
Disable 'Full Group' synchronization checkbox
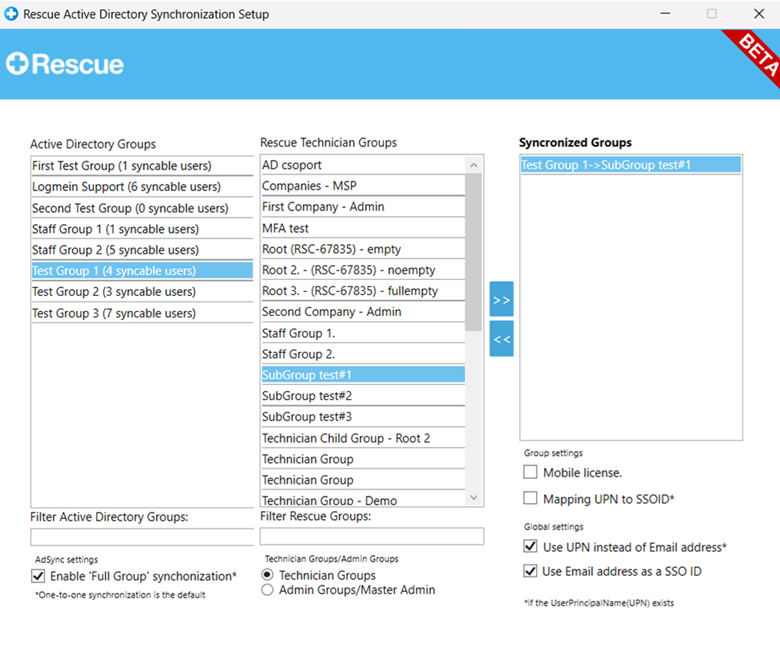pyautogui.click(x=38, y=576)
